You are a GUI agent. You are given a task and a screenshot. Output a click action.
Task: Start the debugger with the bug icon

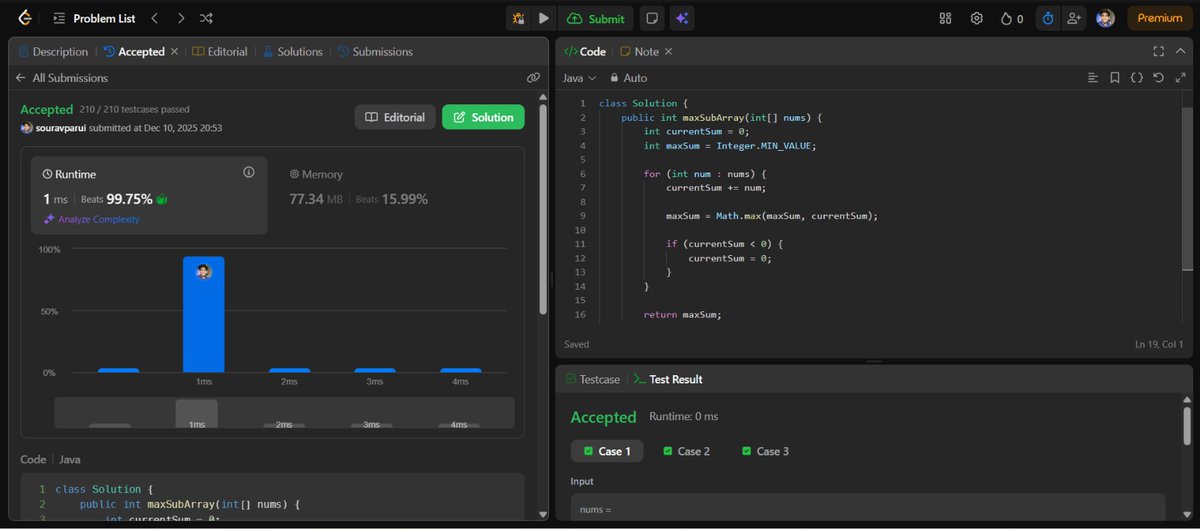tap(518, 18)
